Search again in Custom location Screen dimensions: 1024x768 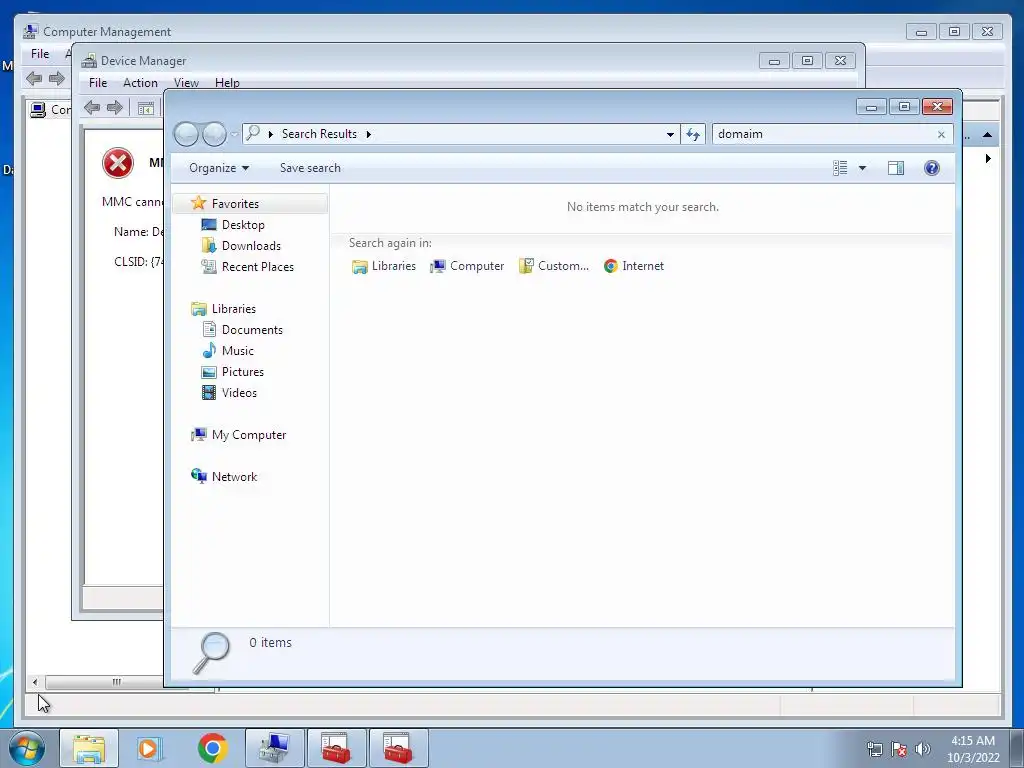pos(554,266)
